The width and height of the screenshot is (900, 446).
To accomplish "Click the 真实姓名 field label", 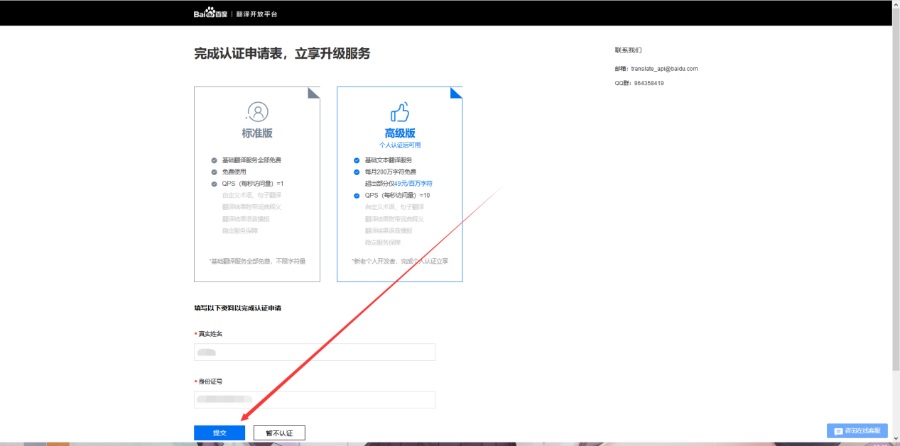I will pos(210,333).
